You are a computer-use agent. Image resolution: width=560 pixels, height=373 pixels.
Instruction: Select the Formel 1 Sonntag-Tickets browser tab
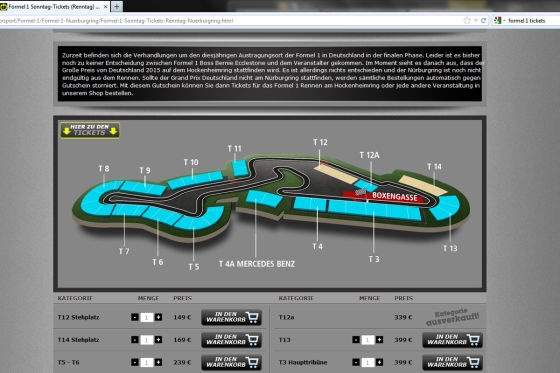point(54,6)
